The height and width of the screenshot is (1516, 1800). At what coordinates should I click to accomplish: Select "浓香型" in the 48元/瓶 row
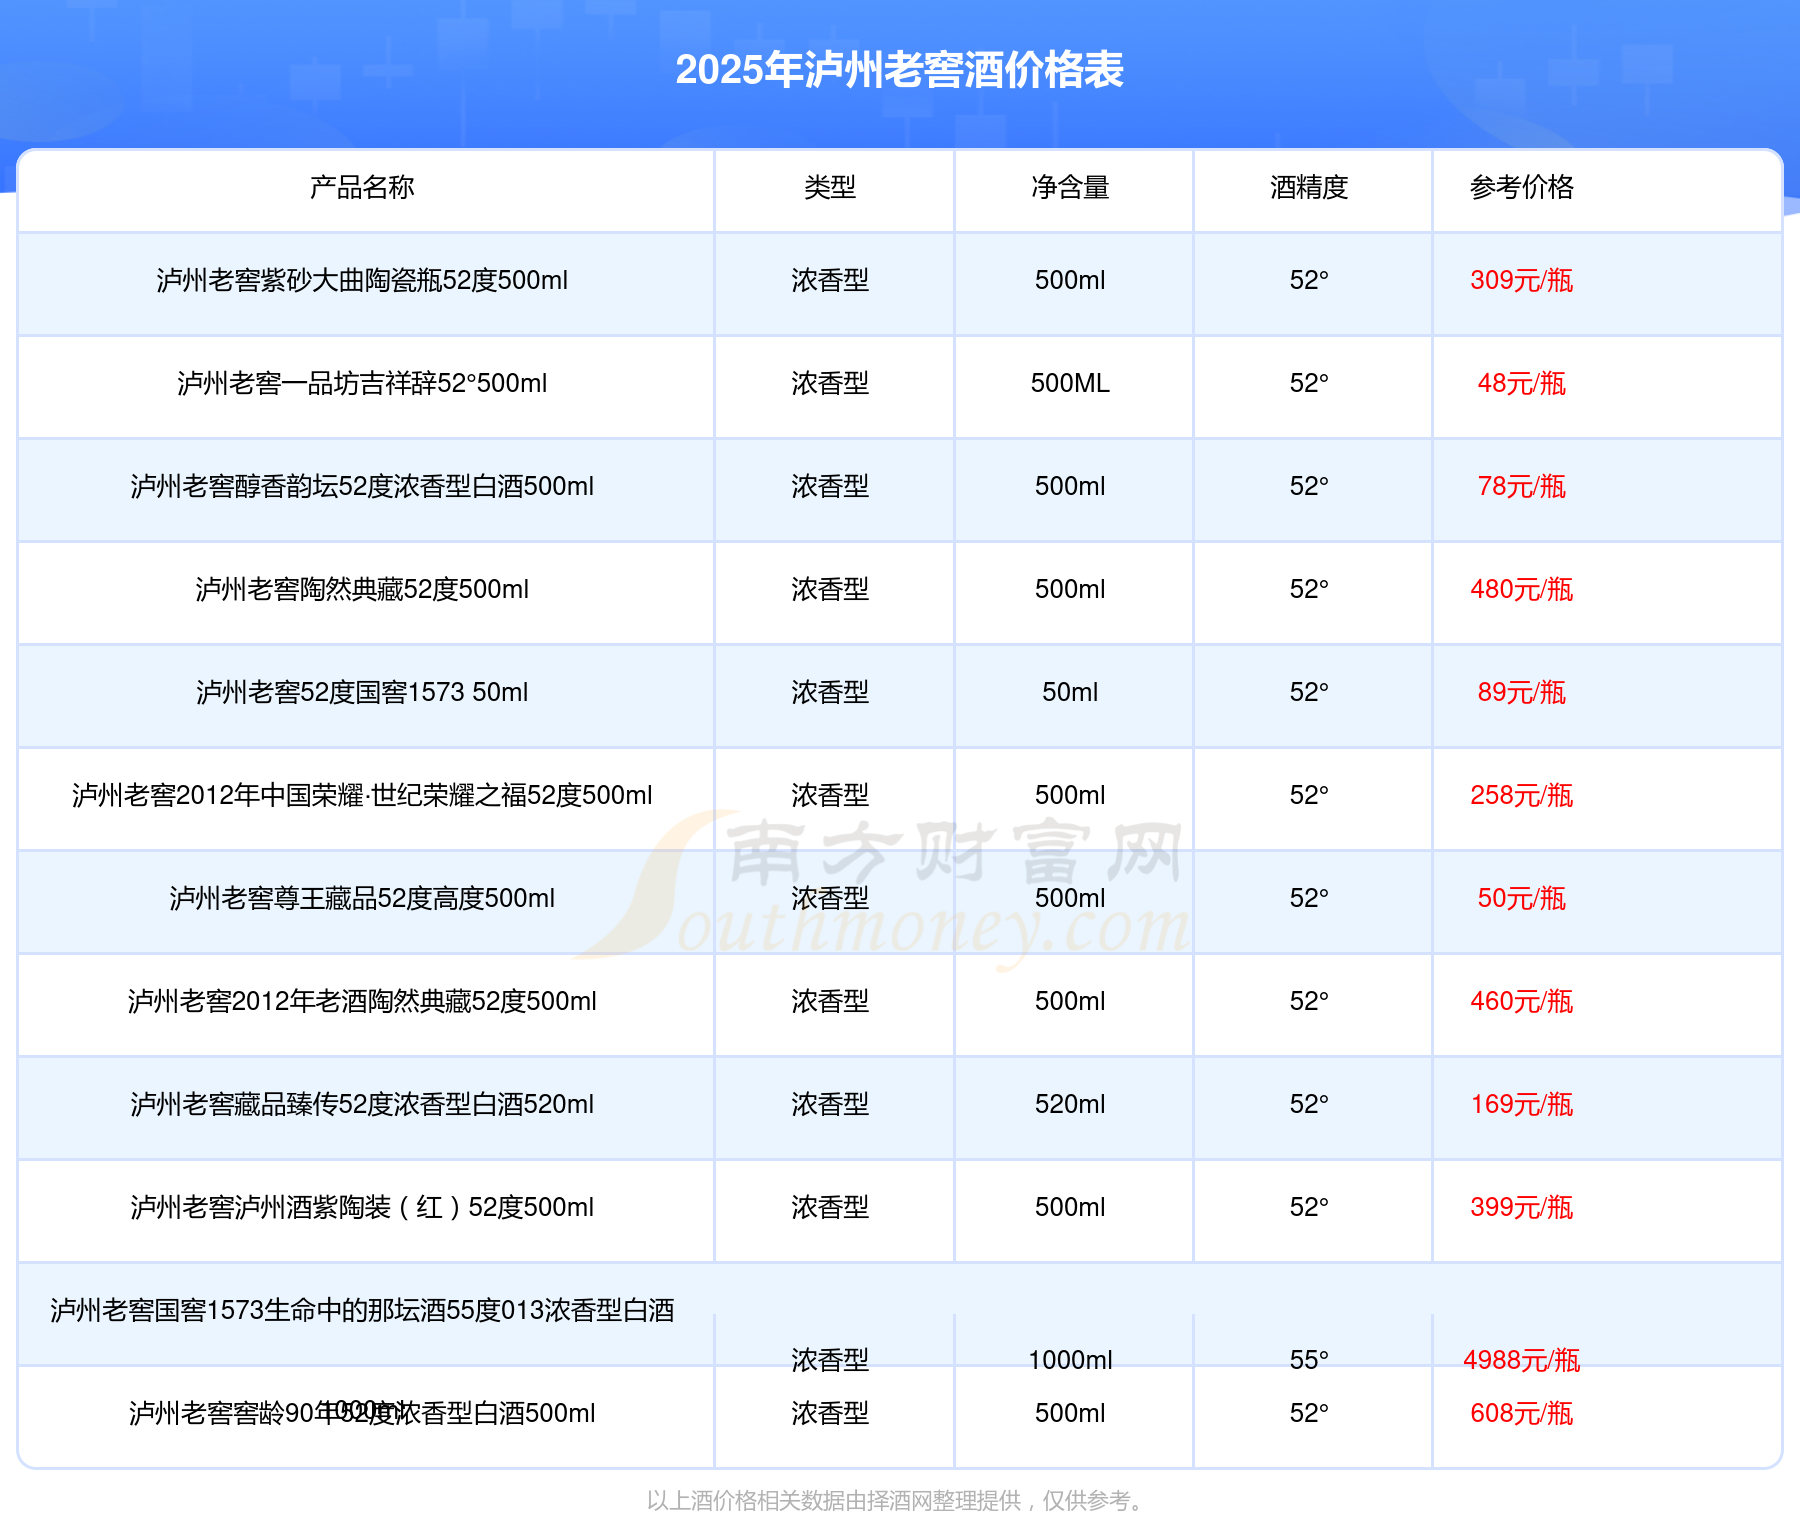[x=830, y=383]
